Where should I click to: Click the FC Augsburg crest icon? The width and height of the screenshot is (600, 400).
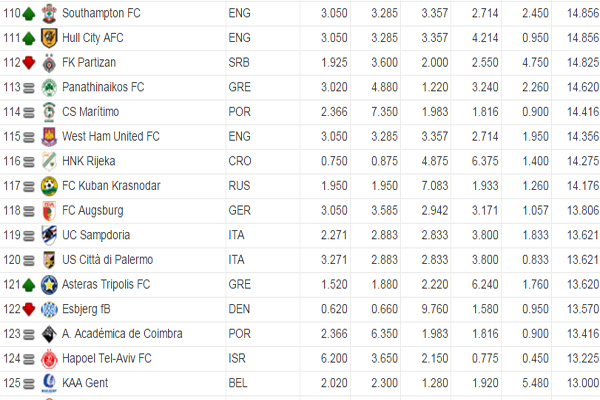point(48,210)
